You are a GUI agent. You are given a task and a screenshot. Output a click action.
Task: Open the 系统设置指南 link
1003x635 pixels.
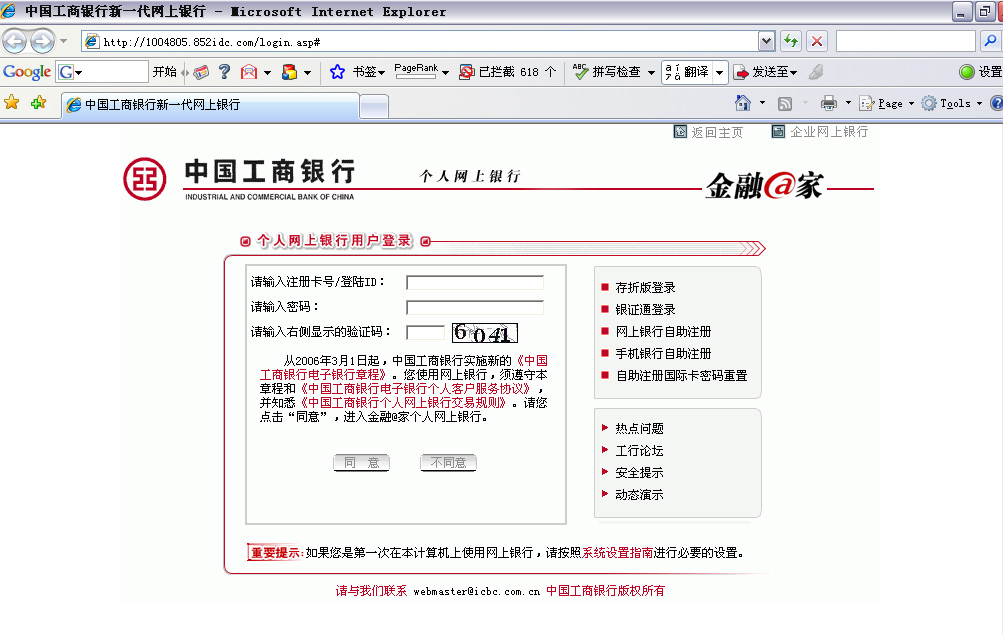(617, 553)
